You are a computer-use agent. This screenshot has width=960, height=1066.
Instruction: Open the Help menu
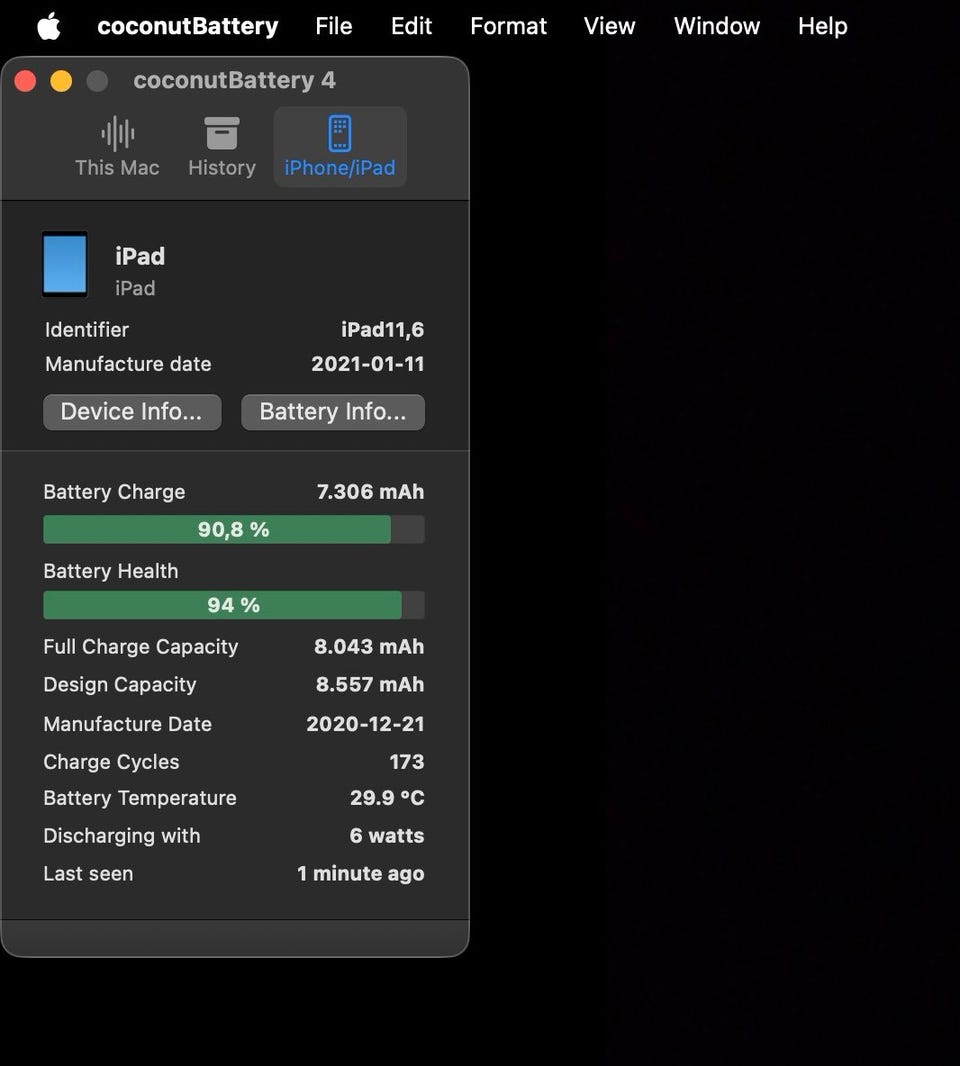(x=822, y=26)
